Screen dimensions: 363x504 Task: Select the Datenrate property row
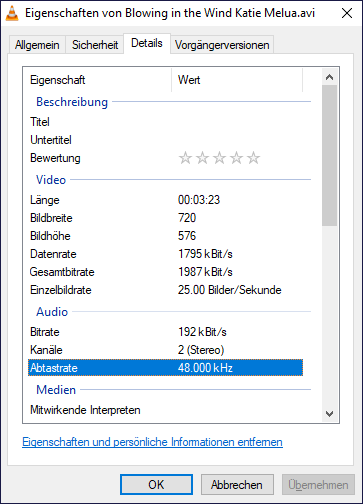point(165,254)
